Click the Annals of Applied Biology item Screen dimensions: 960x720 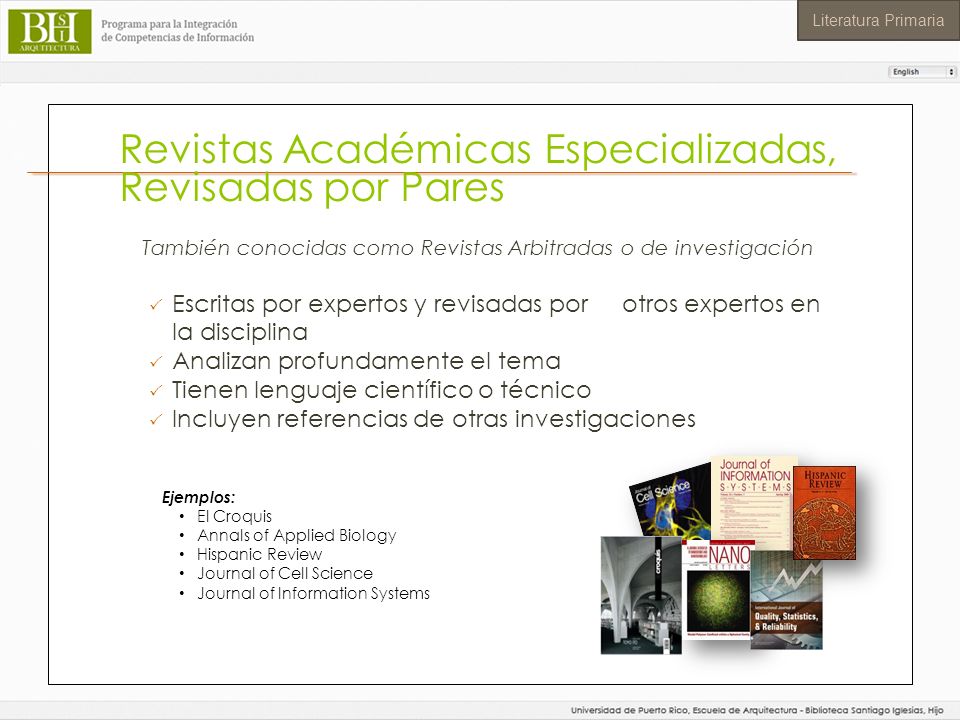[x=296, y=536]
